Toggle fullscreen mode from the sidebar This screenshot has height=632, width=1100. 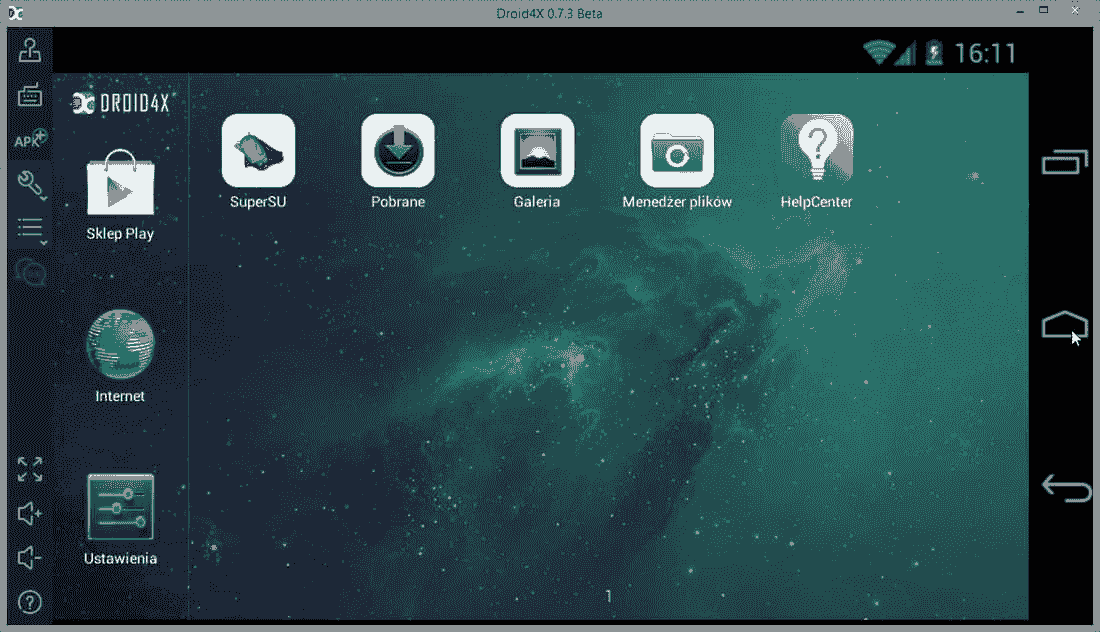pyautogui.click(x=28, y=468)
